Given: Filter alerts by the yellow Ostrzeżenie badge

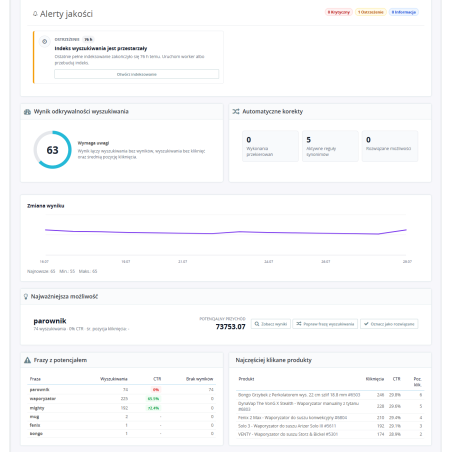Looking at the screenshot, I should (x=370, y=12).
